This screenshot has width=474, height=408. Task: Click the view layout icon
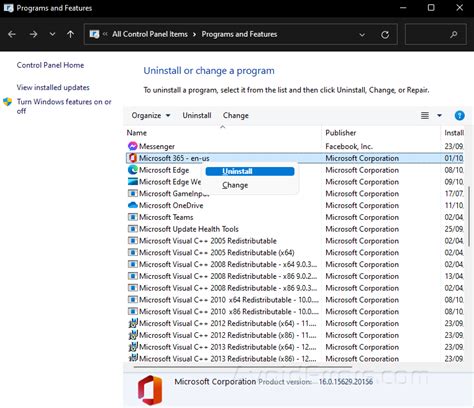[425, 115]
